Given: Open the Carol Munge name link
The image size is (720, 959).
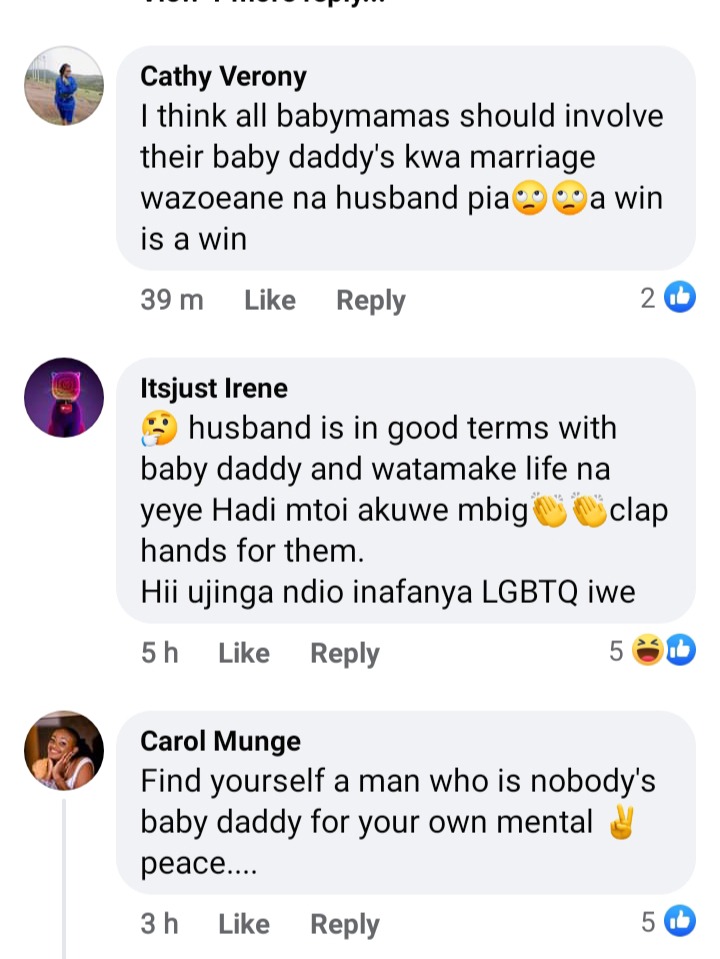Looking at the screenshot, I should 220,741.
